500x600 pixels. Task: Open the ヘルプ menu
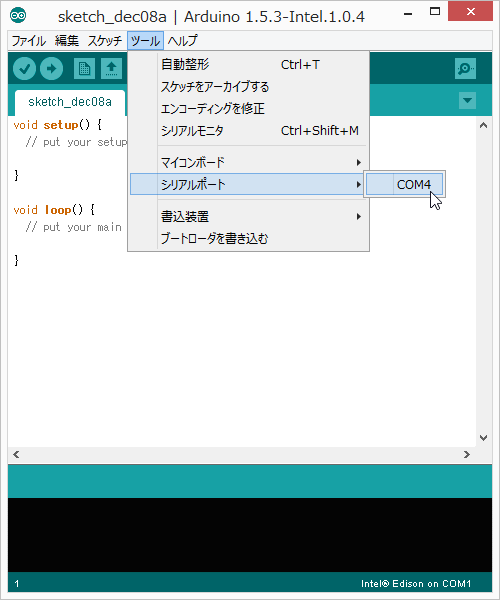(x=182, y=41)
